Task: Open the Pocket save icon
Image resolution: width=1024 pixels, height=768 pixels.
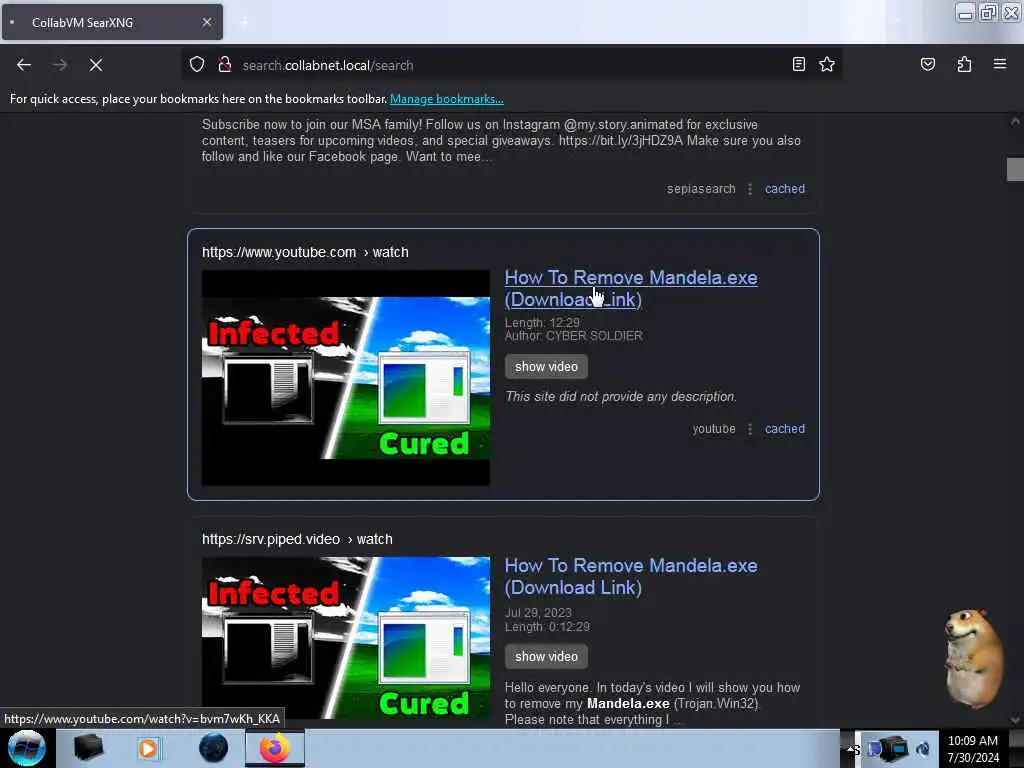Action: coord(927,64)
